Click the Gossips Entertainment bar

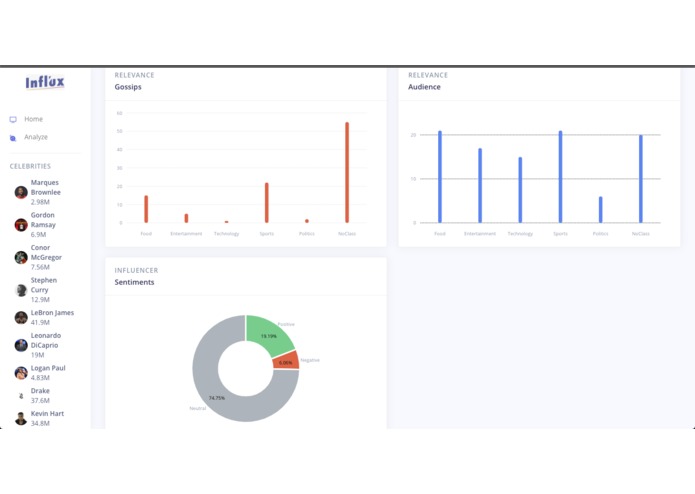point(186,218)
